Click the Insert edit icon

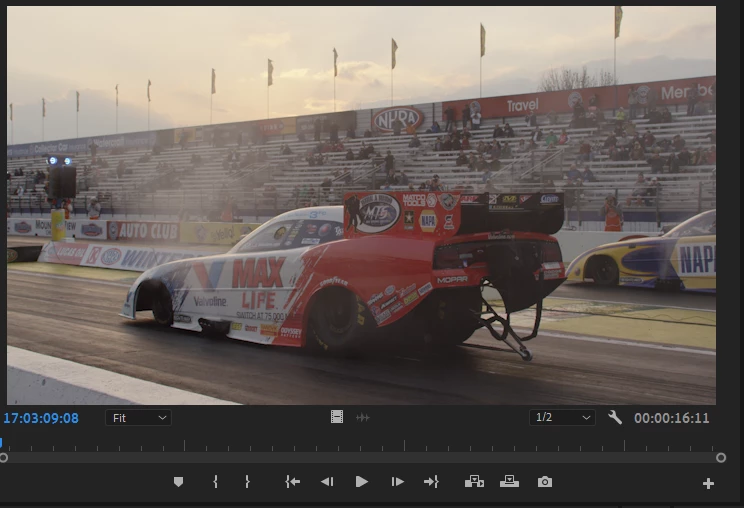tap(474, 482)
